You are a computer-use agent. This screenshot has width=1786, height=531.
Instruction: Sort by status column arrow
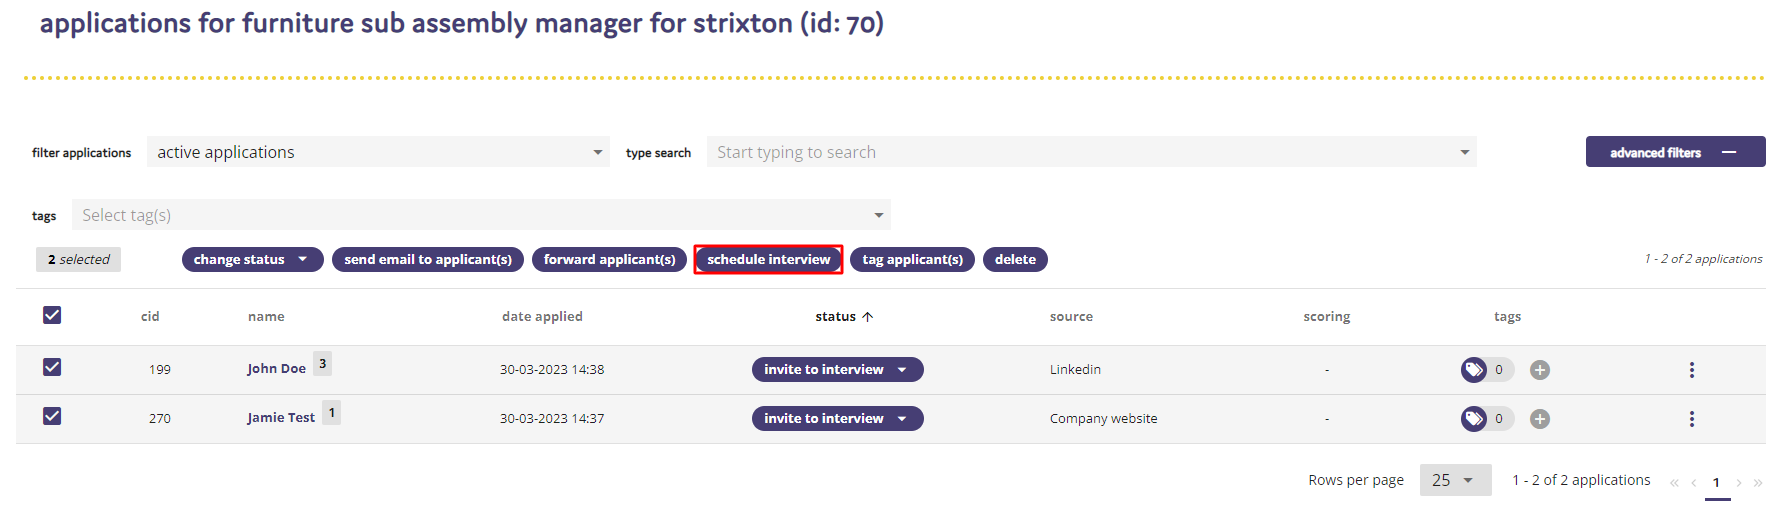point(868,317)
